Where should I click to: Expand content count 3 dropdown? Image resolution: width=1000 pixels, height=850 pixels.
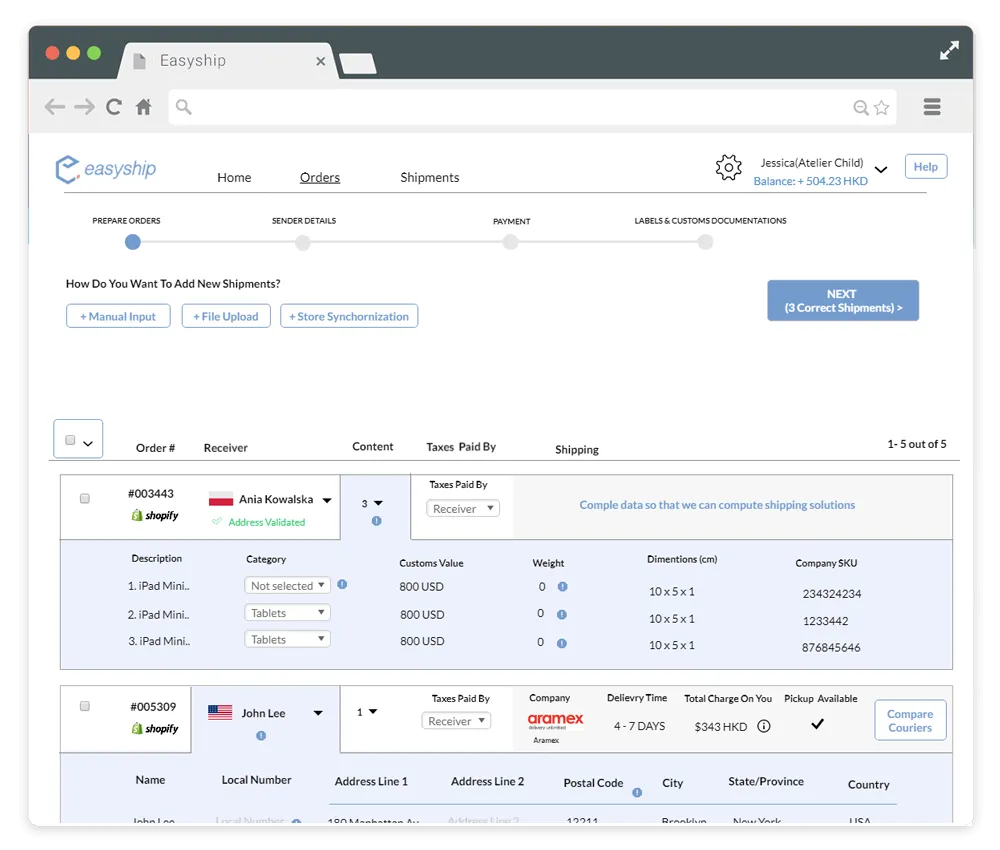point(378,503)
